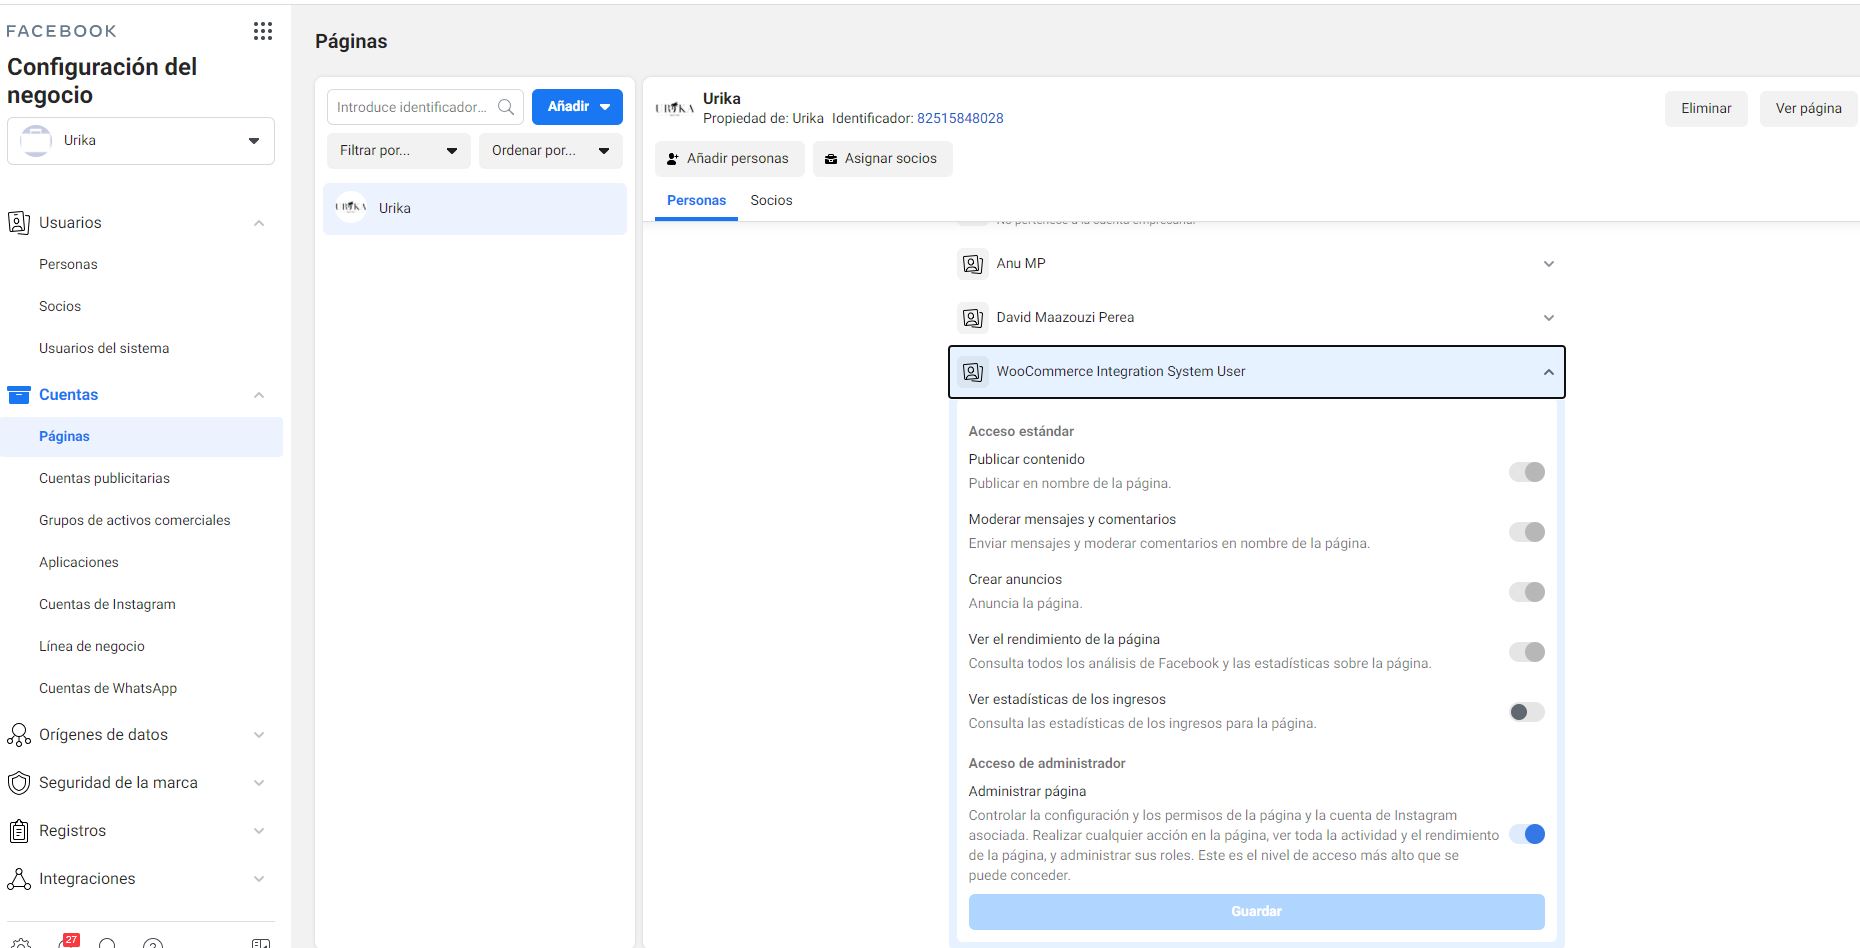The height and width of the screenshot is (948, 1860).
Task: Click the Ver página button
Action: click(x=1808, y=108)
